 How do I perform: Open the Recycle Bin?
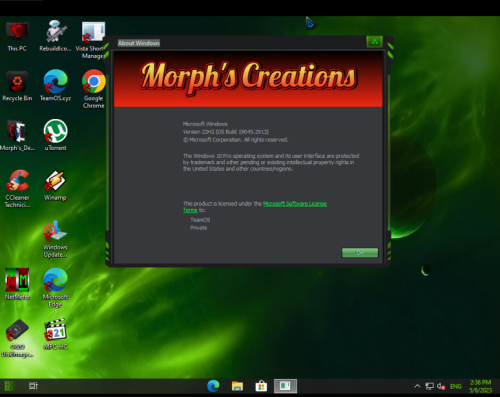click(17, 86)
